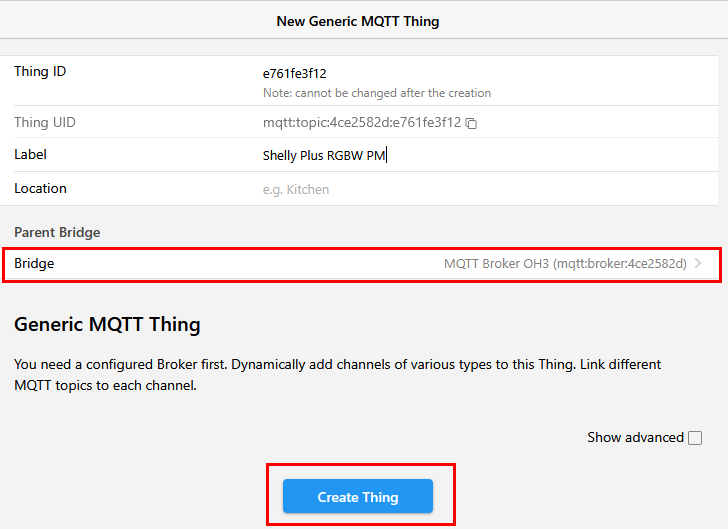Click the Thing UID value text
The height and width of the screenshot is (529, 728).
361,123
